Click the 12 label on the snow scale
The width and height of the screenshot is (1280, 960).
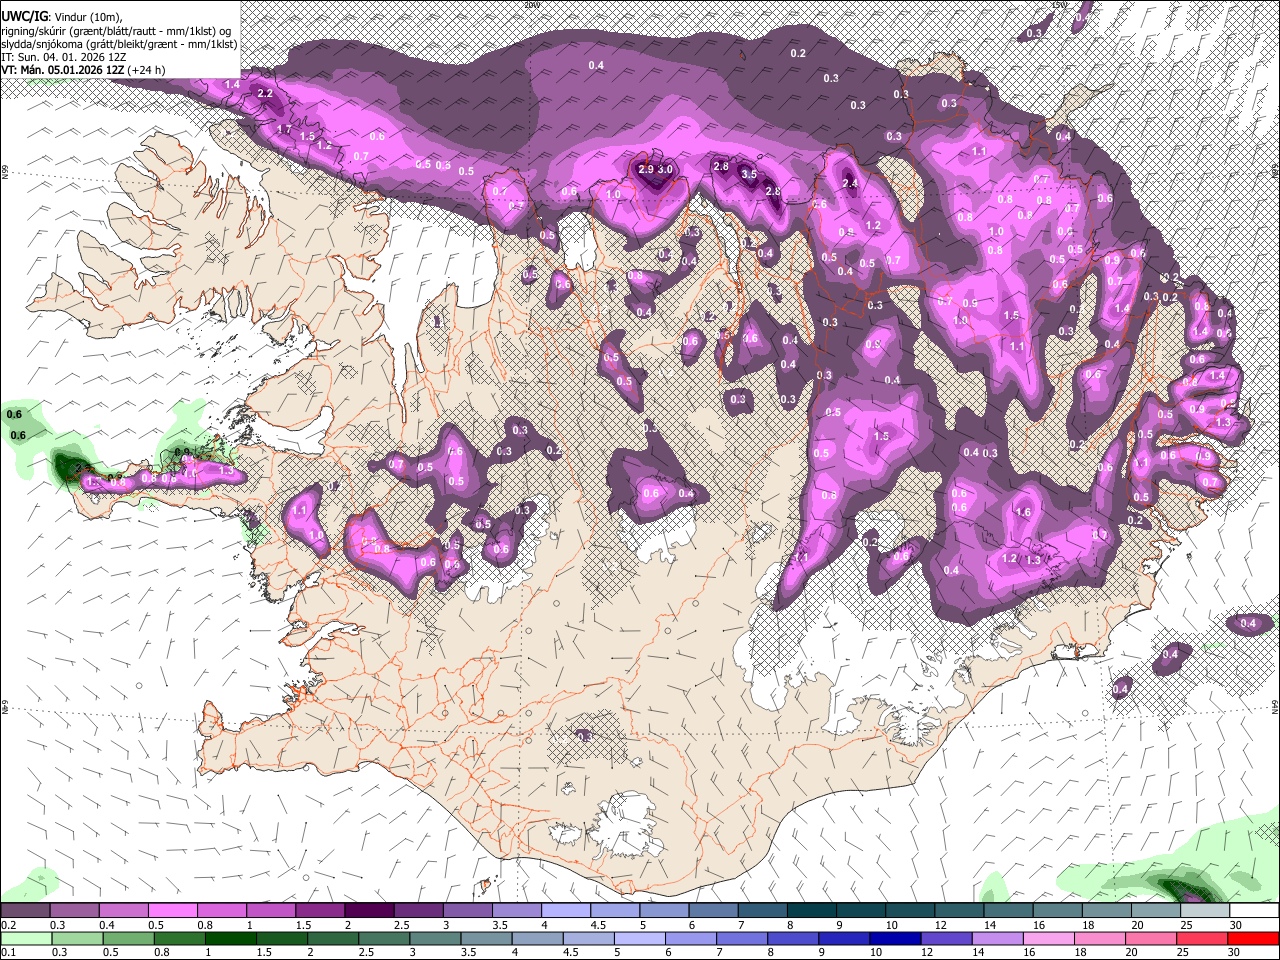pyautogui.click(x=941, y=925)
